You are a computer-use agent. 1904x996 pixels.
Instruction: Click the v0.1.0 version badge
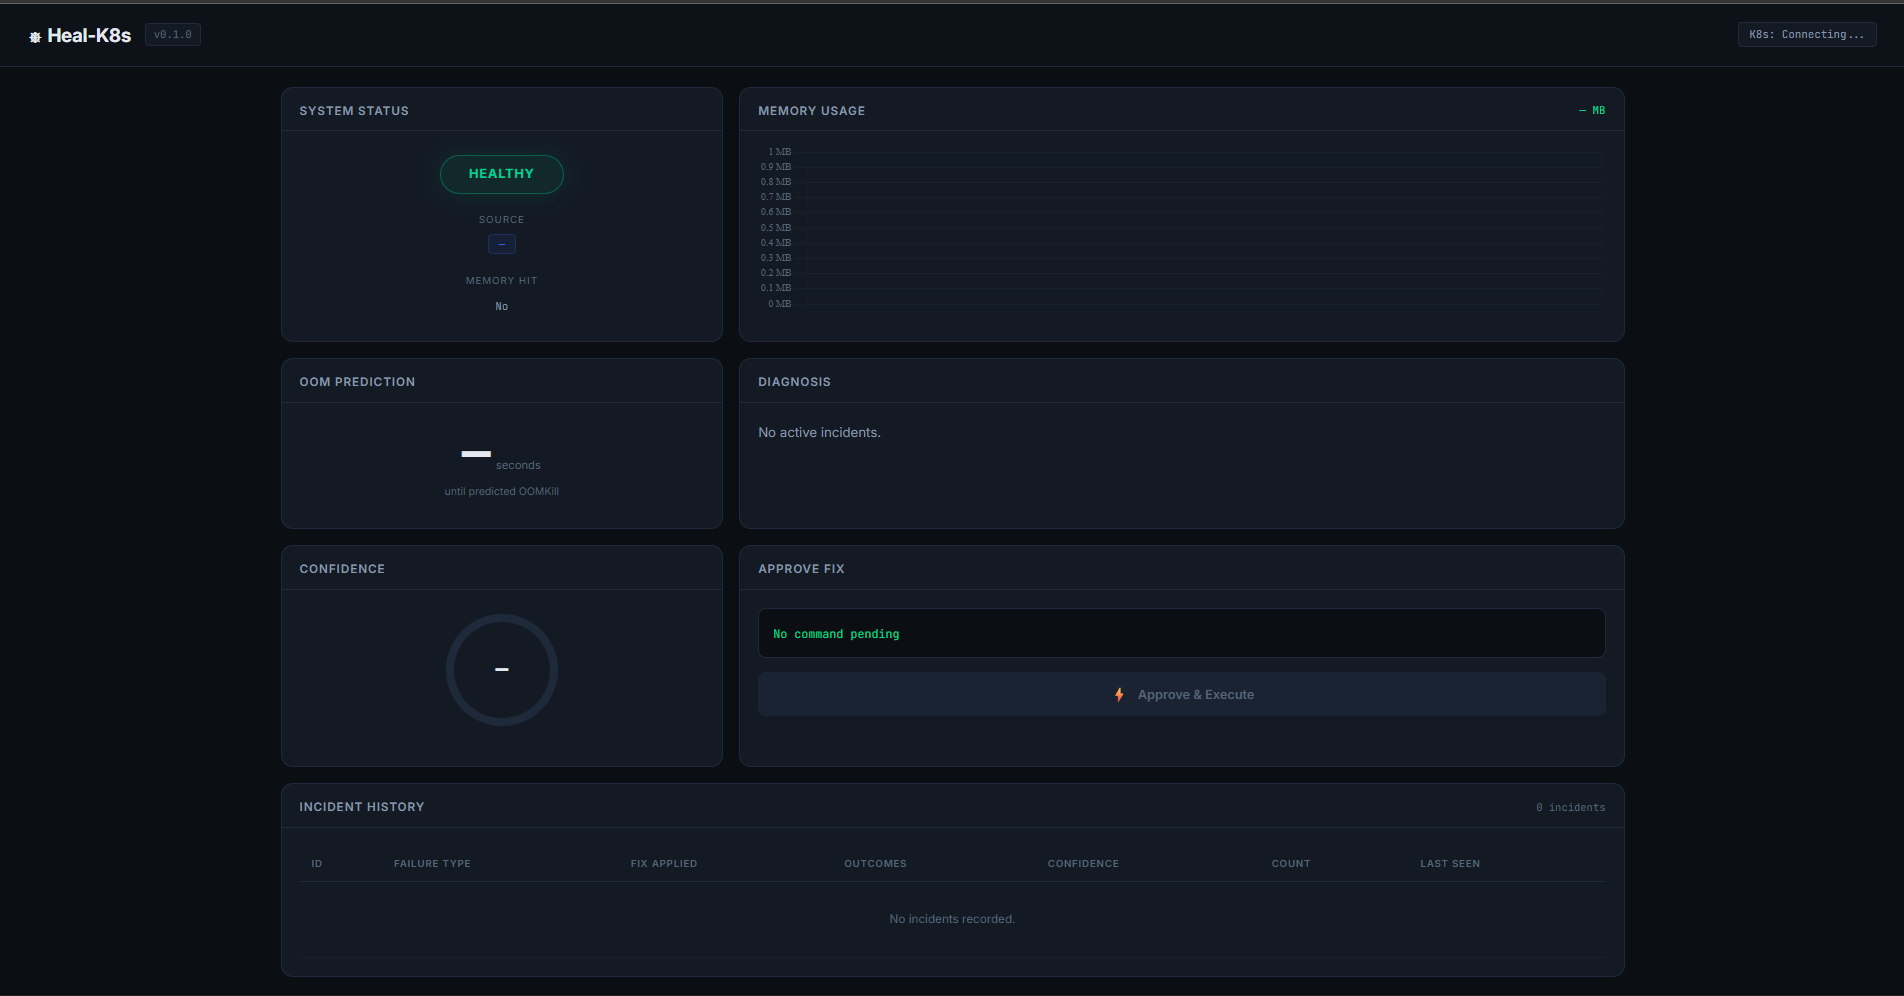173,34
